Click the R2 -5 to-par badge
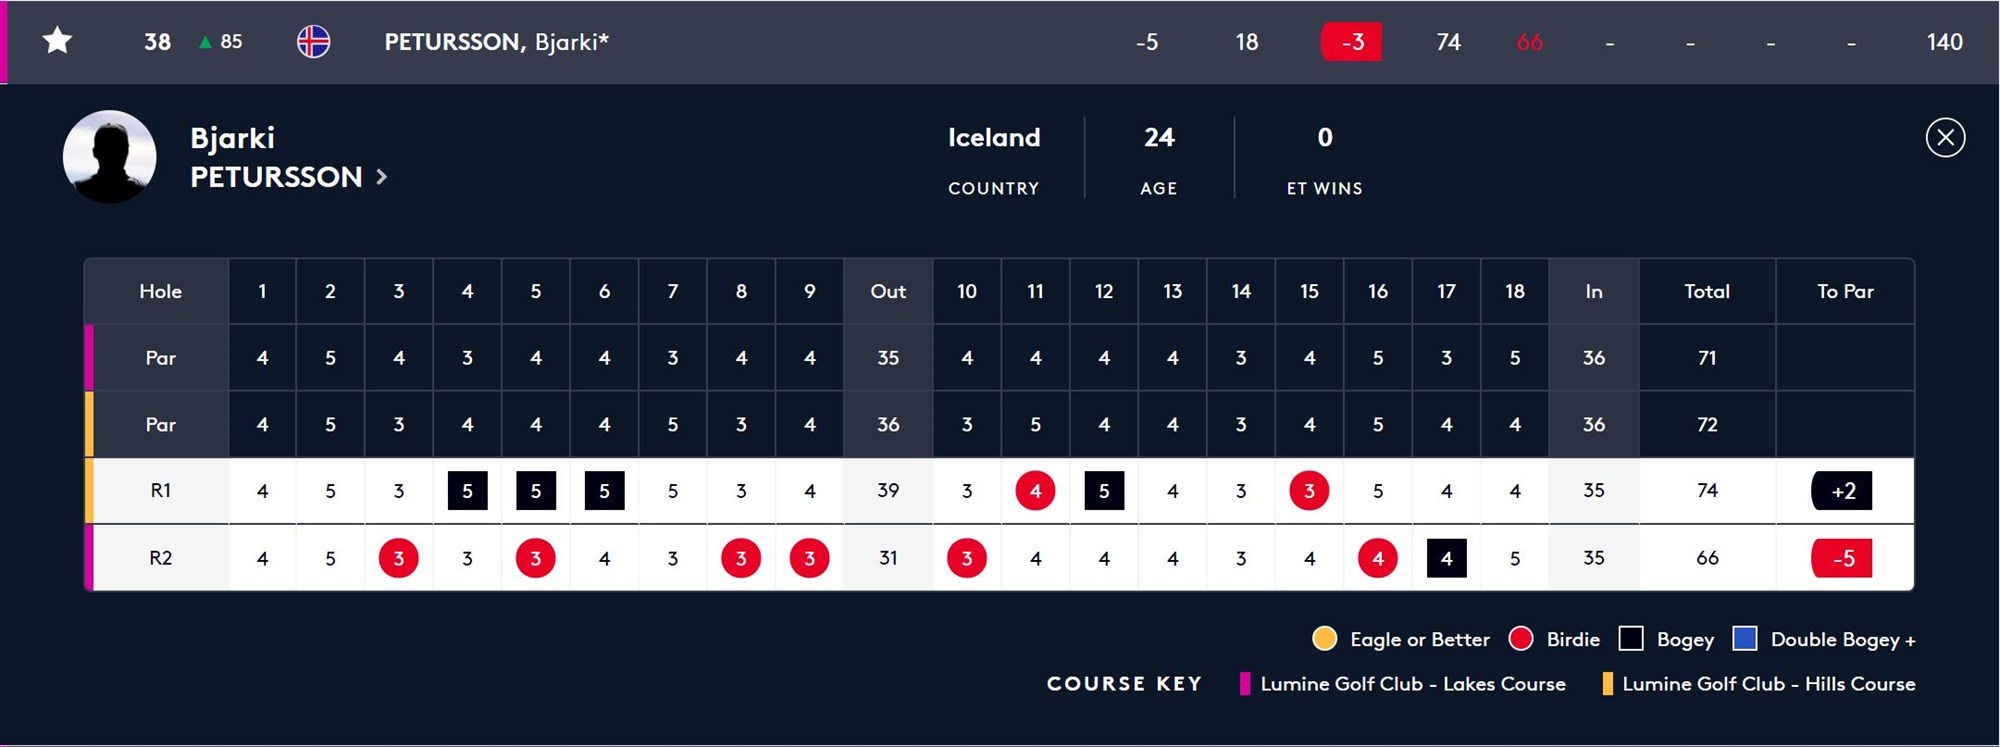Image resolution: width=2000 pixels, height=747 pixels. (x=1842, y=558)
